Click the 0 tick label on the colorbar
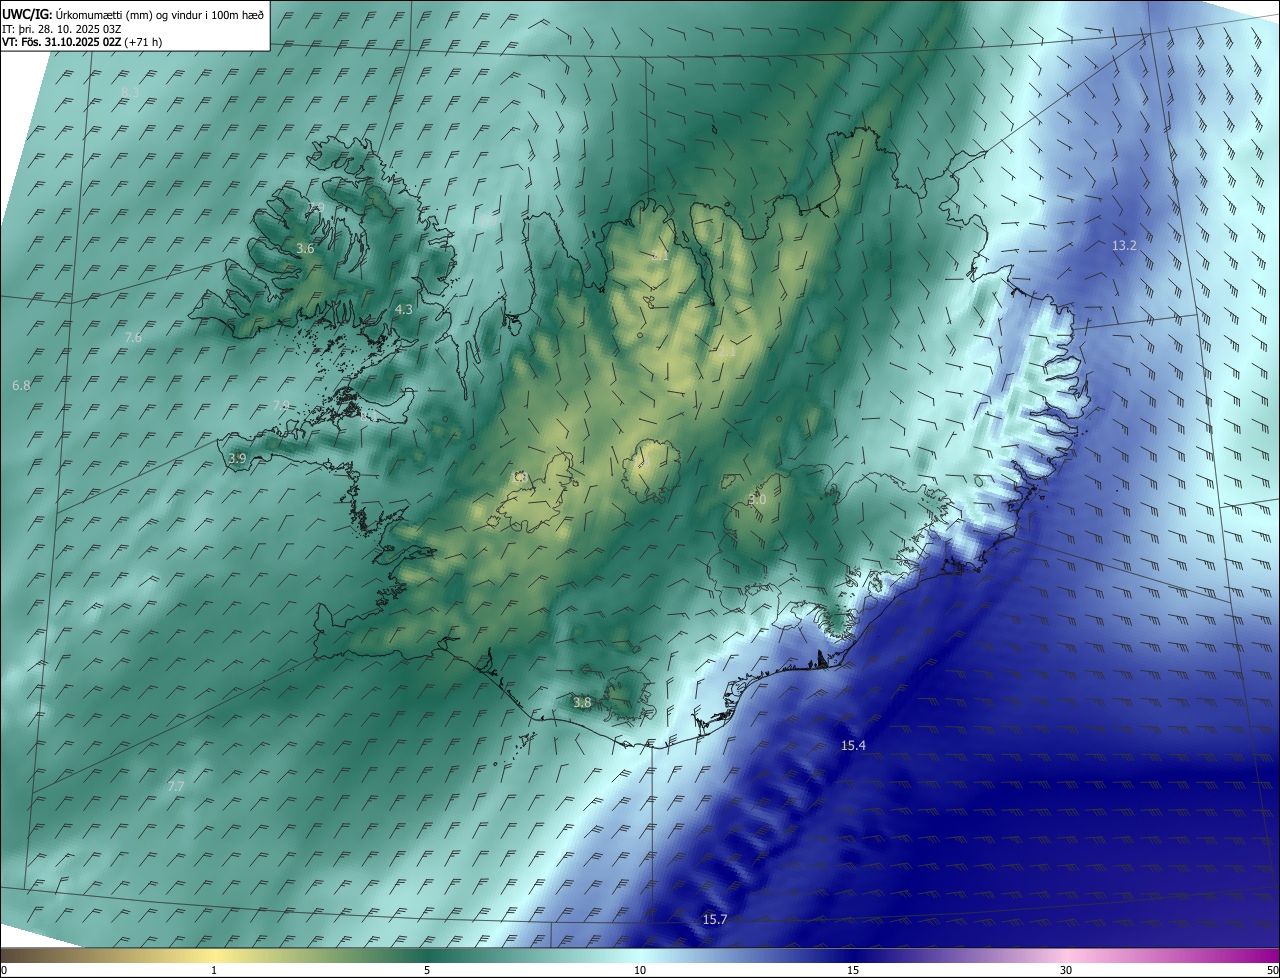Viewport: 1280px width, 978px height. [4, 971]
